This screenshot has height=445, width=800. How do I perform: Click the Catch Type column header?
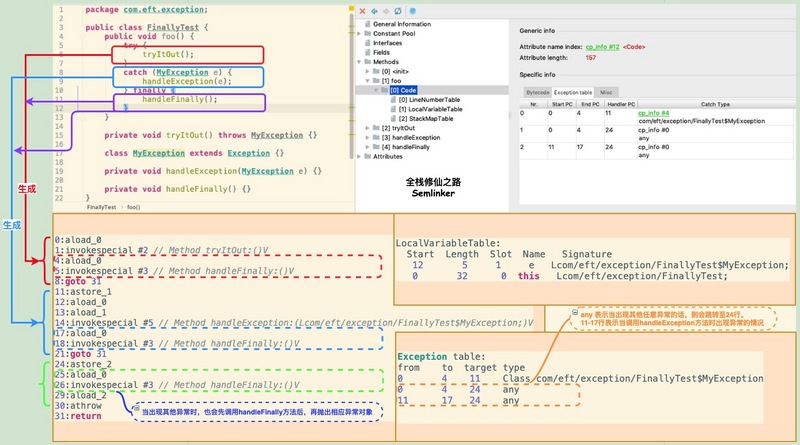715,104
